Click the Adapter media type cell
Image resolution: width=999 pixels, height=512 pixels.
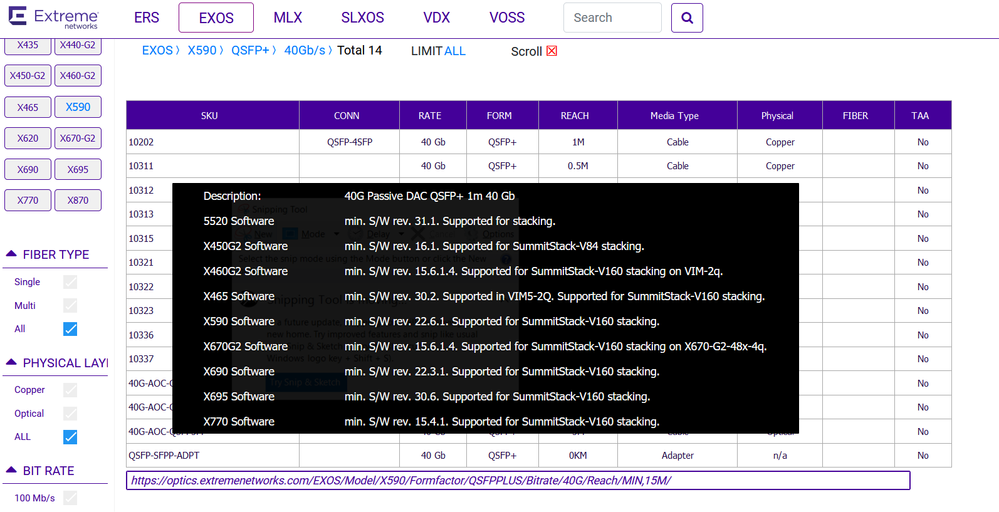(x=678, y=455)
